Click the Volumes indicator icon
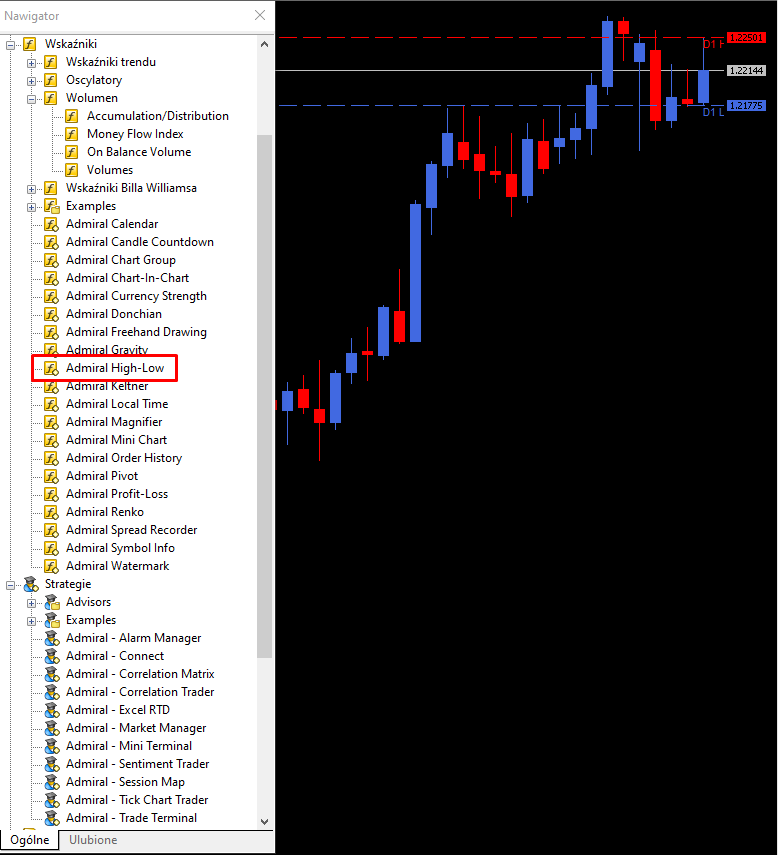Screen dimensions: 778x855 [x=71, y=170]
